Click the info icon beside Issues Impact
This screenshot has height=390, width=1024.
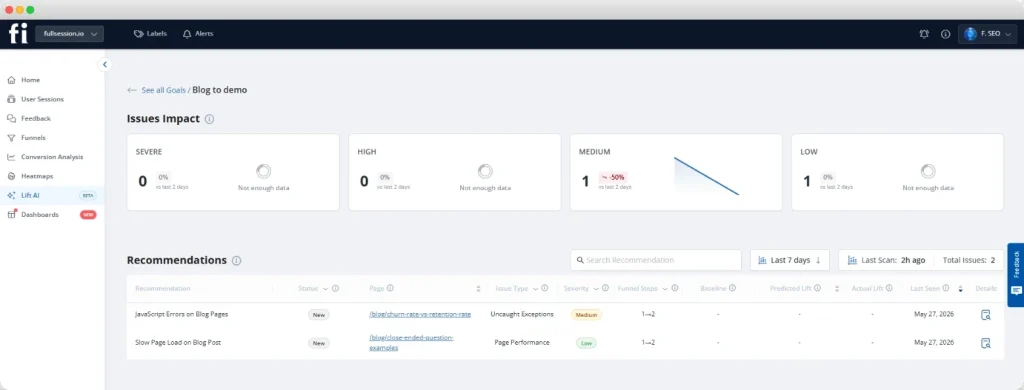click(210, 120)
